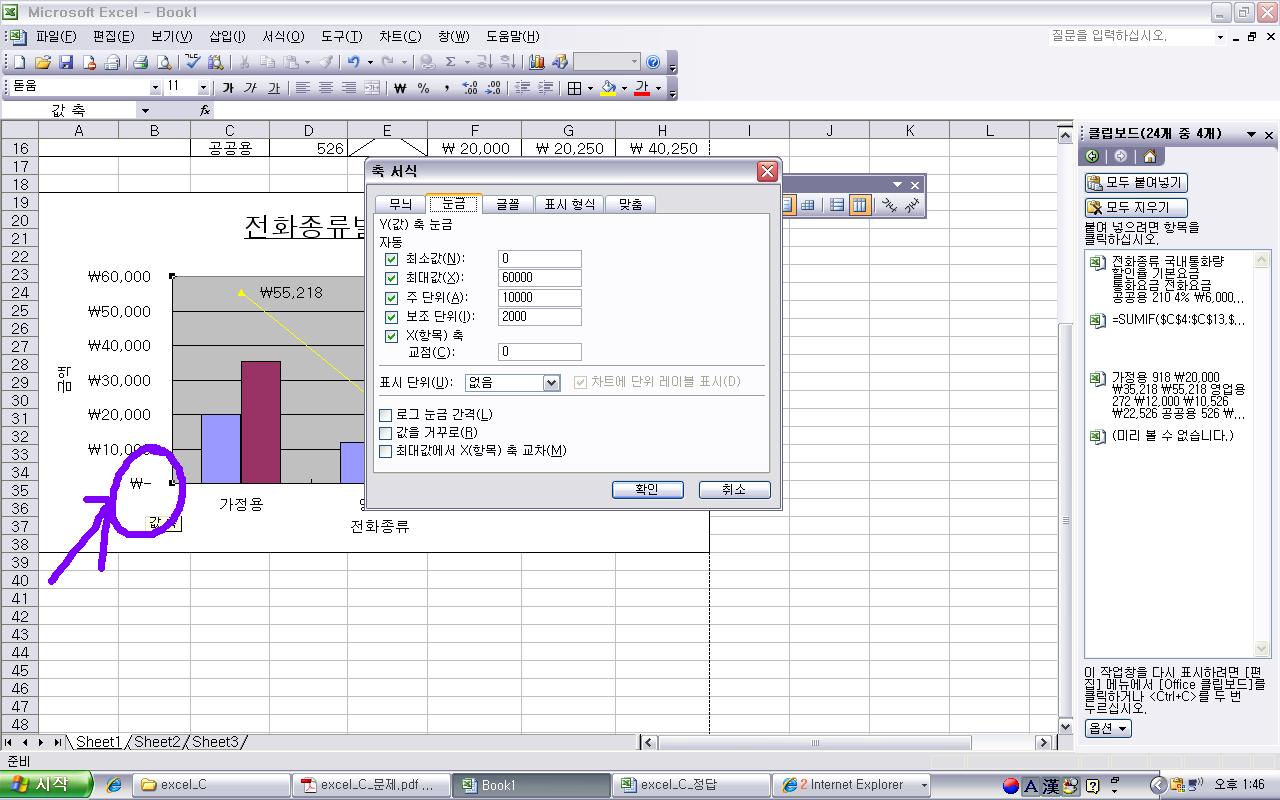Image resolution: width=1280 pixels, height=800 pixels.
Task: Click the fill color bucket swatch
Action: pos(607,88)
